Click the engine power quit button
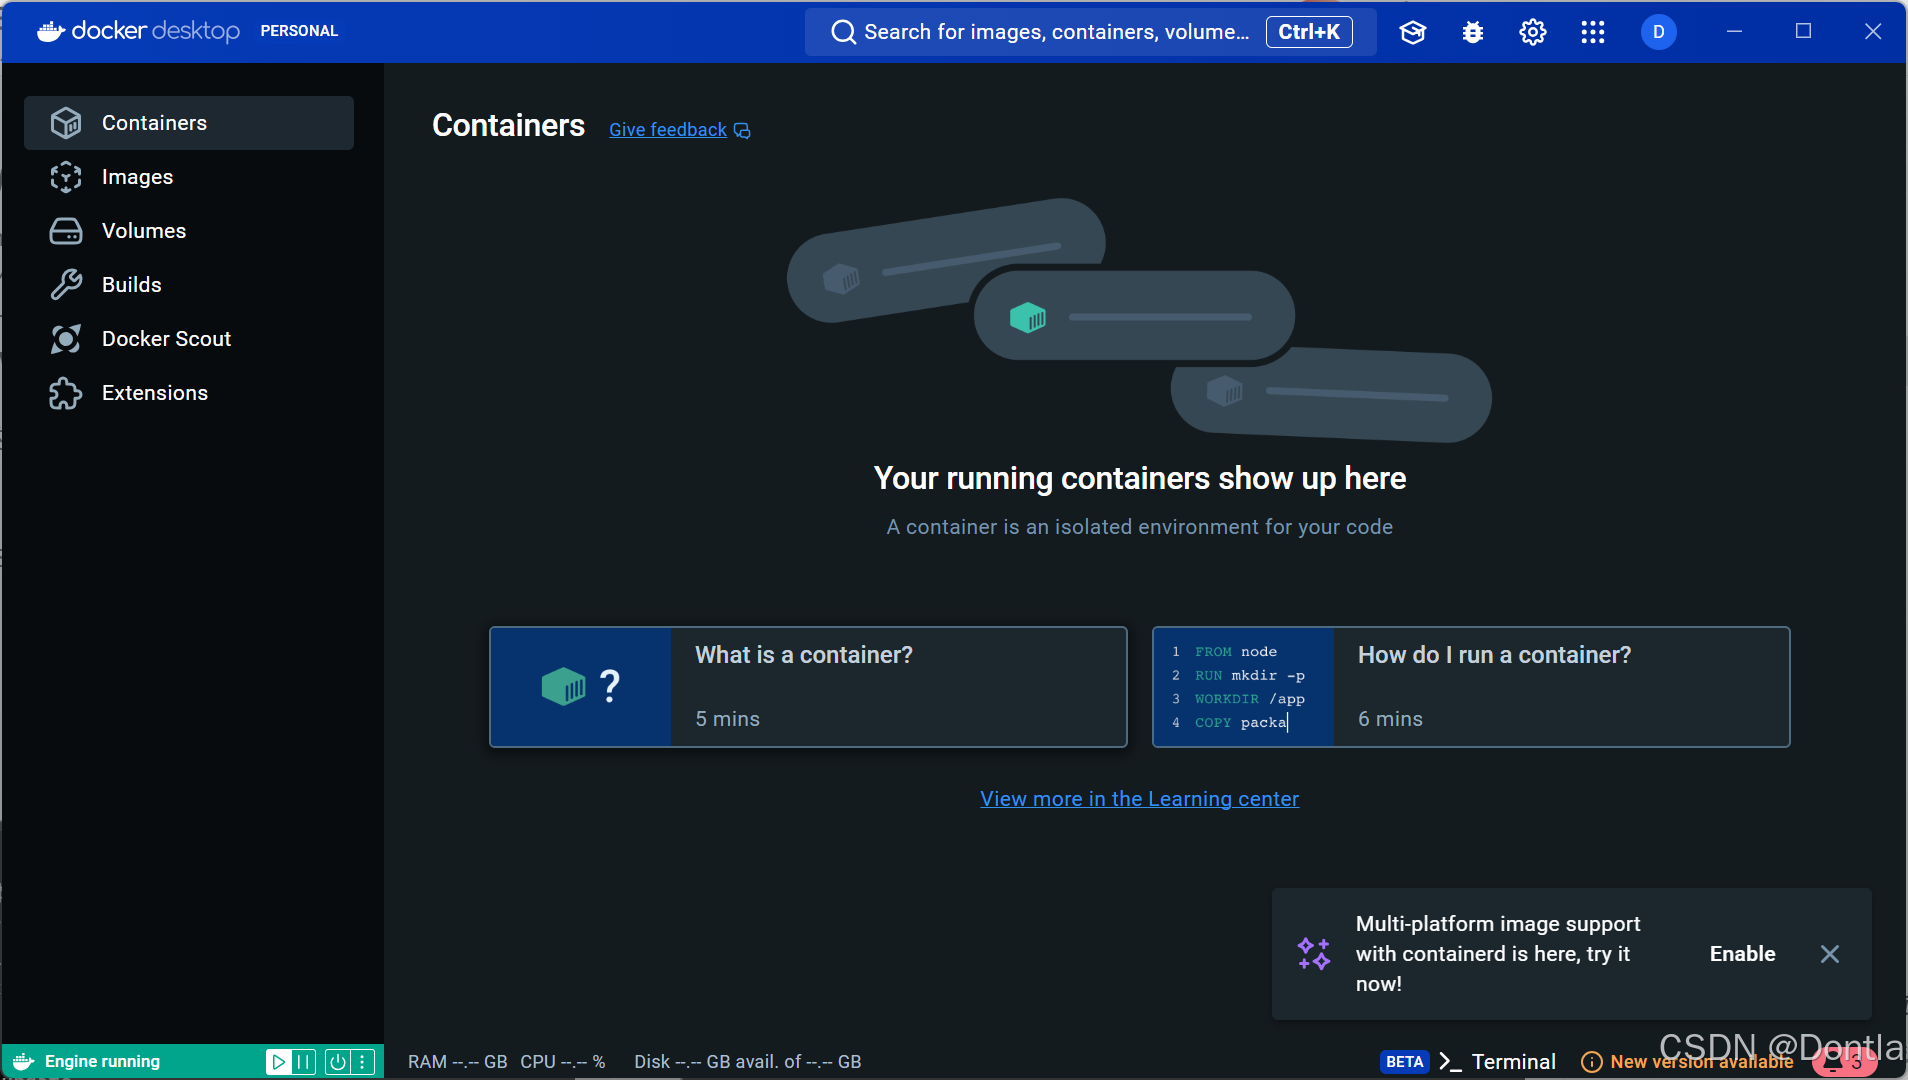 click(338, 1062)
